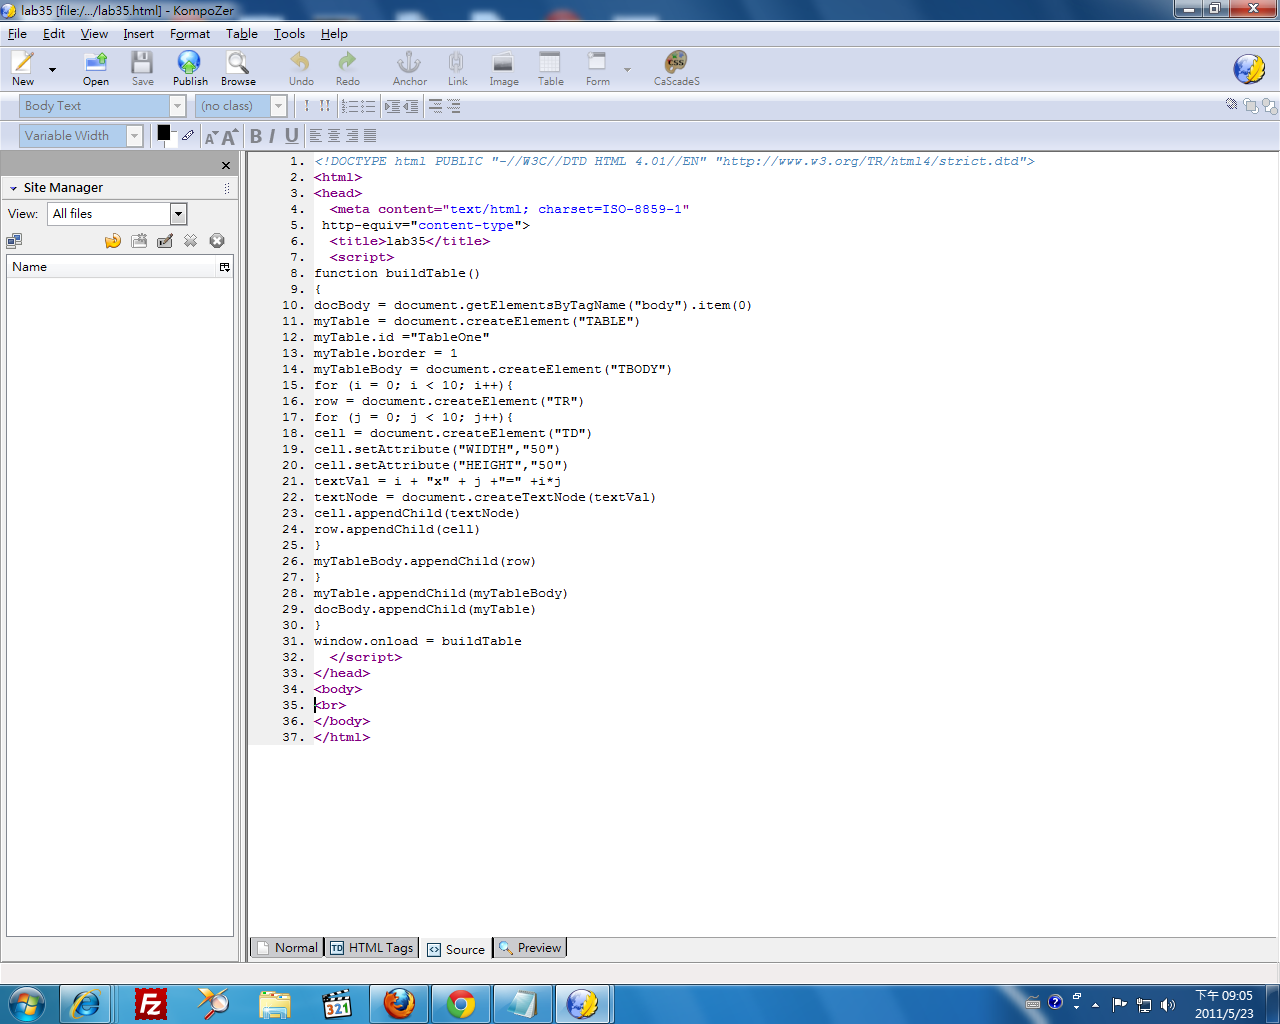Align text right
Screen dimensions: 1280x1024
tap(352, 136)
